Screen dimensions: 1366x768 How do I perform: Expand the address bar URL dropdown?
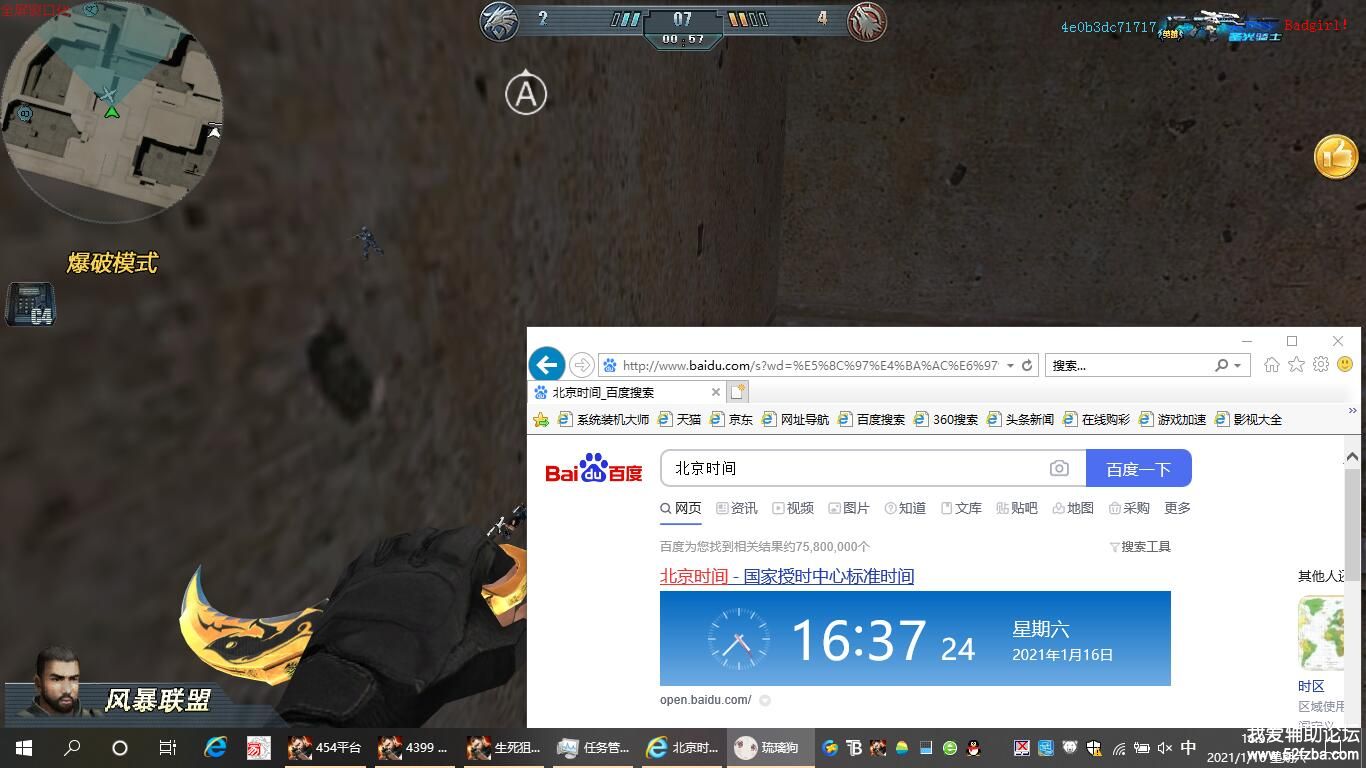click(x=1010, y=365)
